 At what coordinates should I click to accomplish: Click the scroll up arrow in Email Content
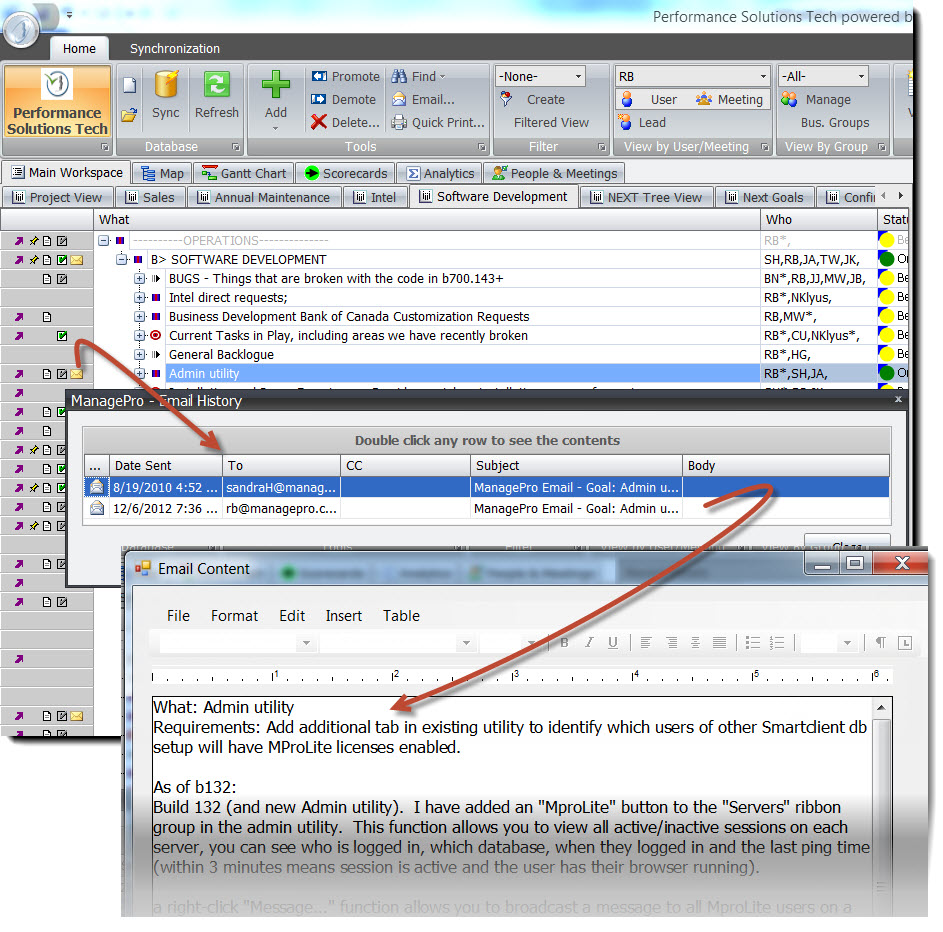pyautogui.click(x=881, y=708)
